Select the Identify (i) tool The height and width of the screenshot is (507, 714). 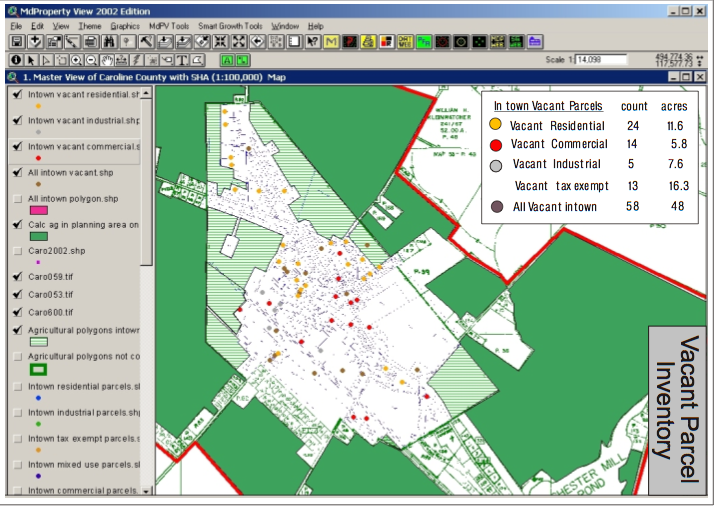16,60
